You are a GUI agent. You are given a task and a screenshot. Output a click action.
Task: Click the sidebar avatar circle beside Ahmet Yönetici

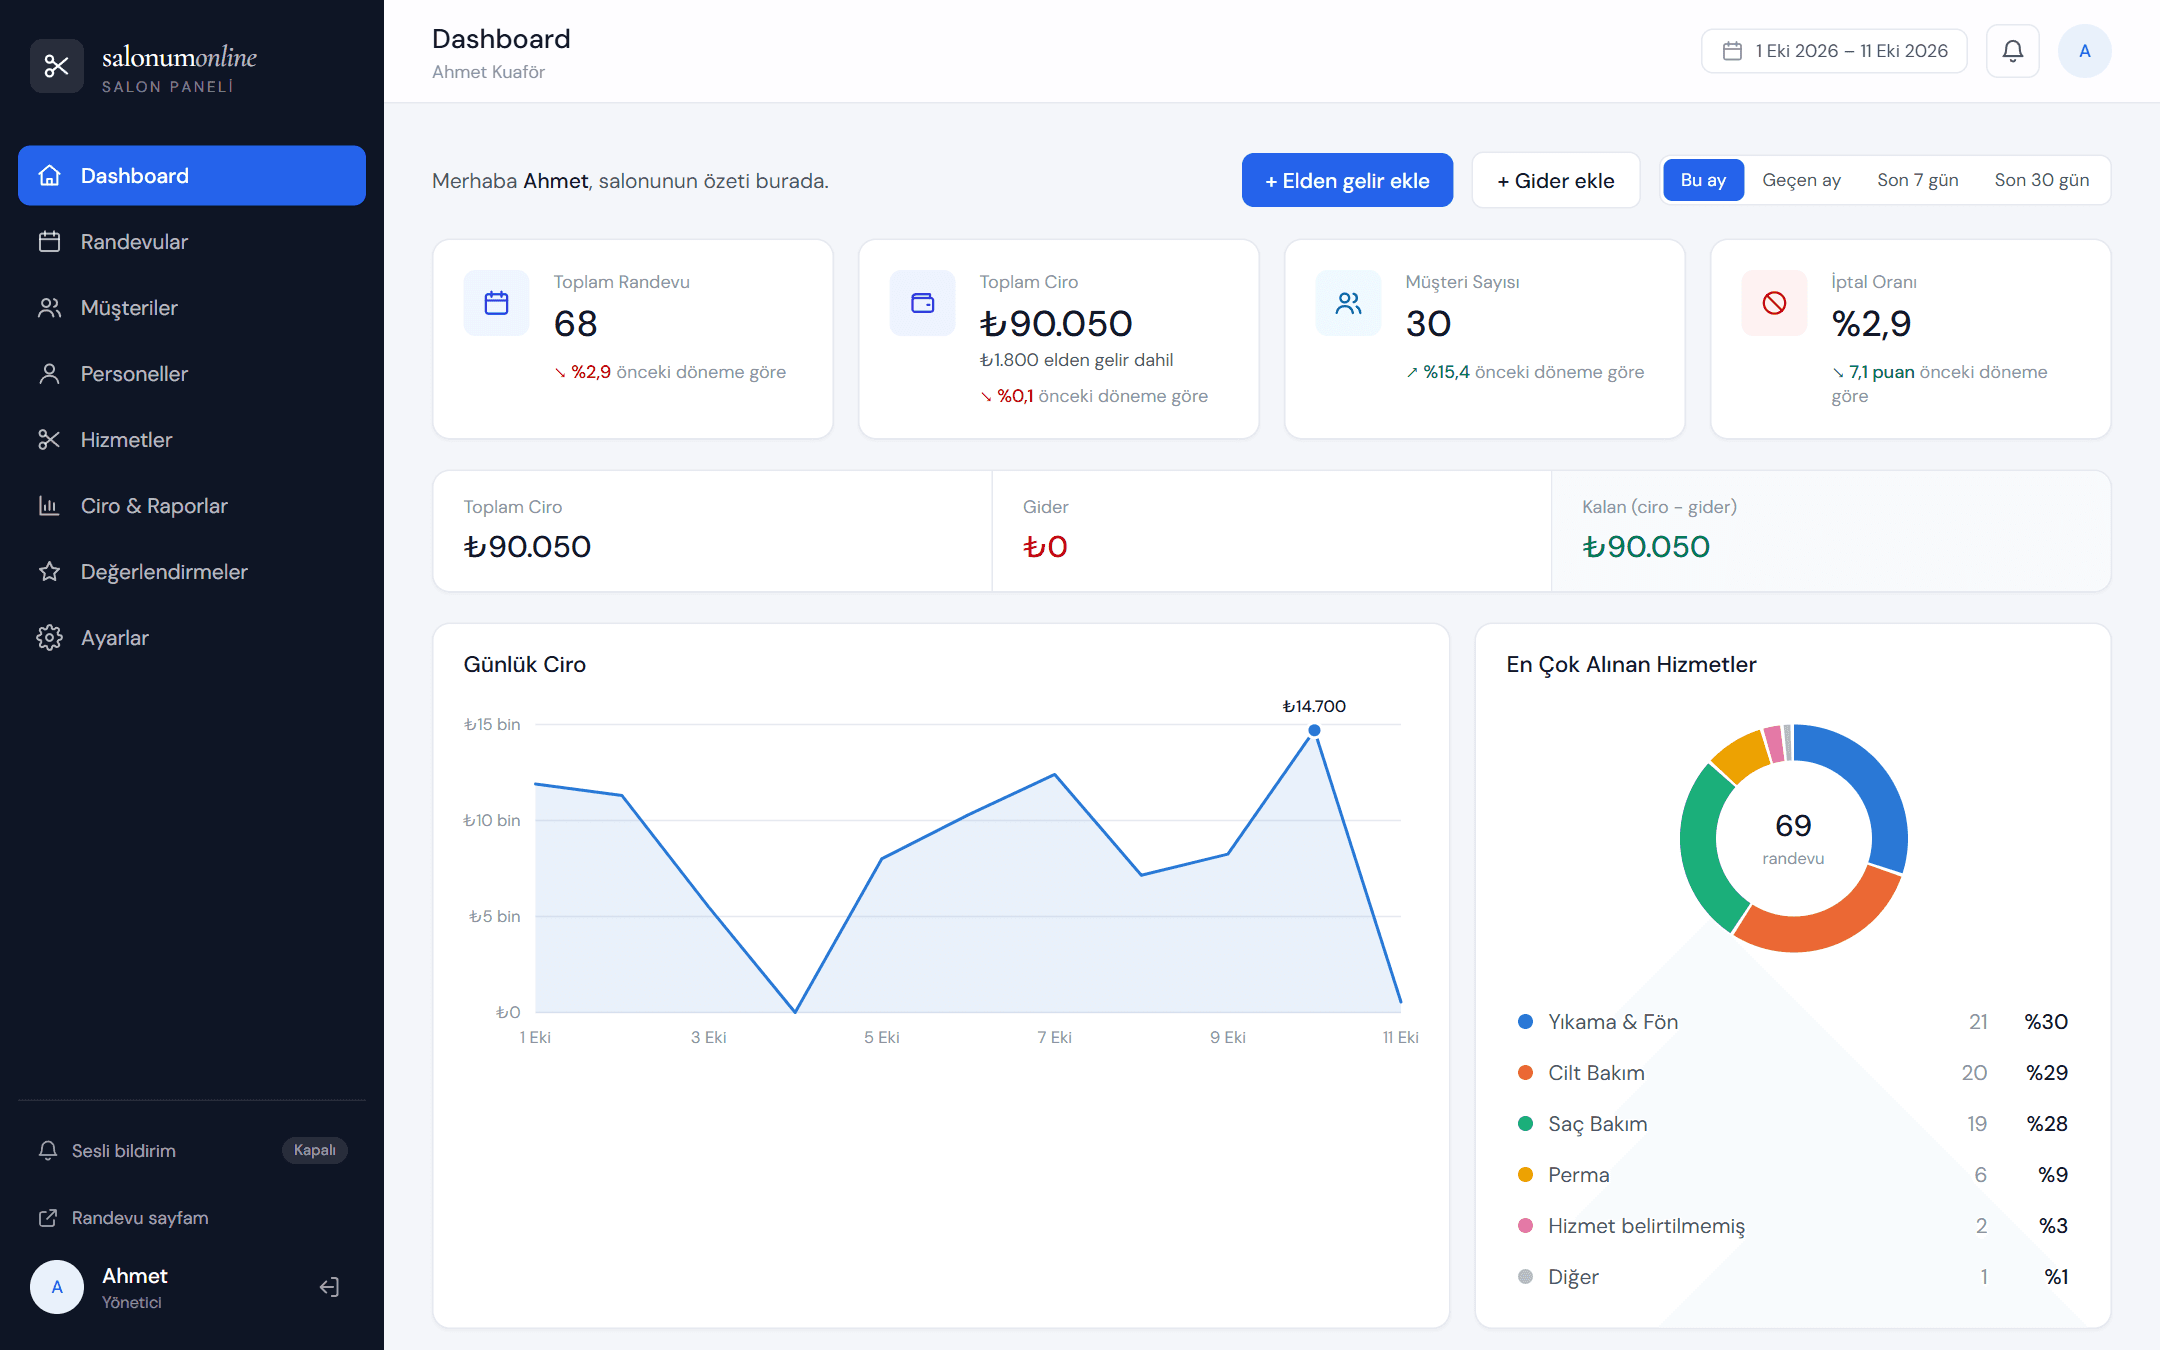pos(57,1287)
